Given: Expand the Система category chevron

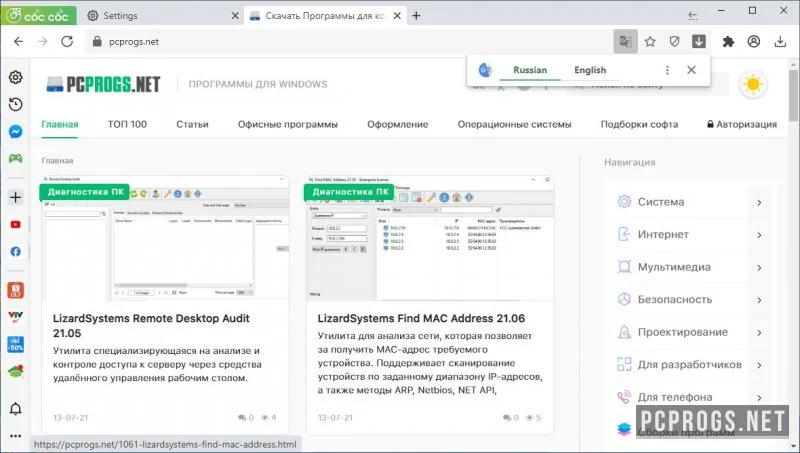Looking at the screenshot, I should (x=759, y=202).
